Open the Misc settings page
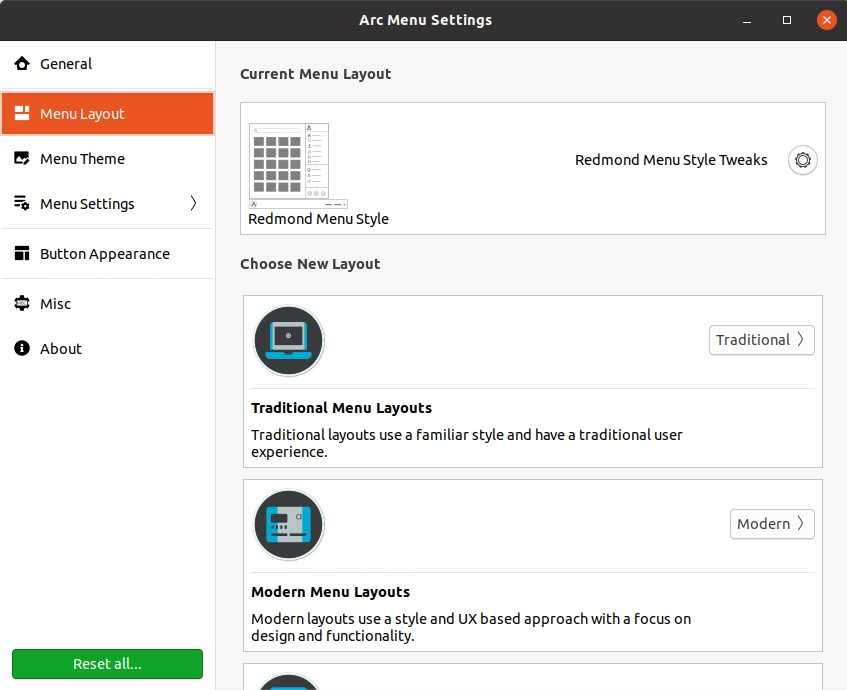The width and height of the screenshot is (847, 690). pos(56,304)
